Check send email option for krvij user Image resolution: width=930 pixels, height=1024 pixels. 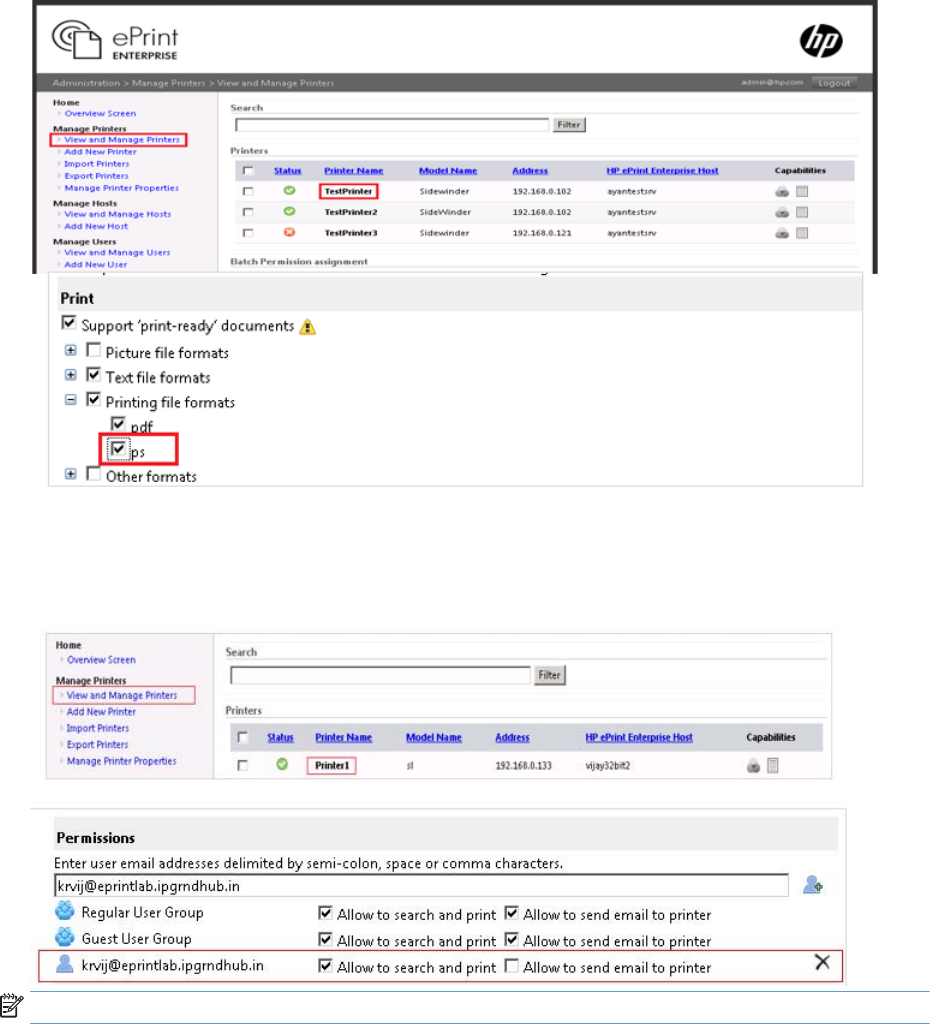coord(512,966)
